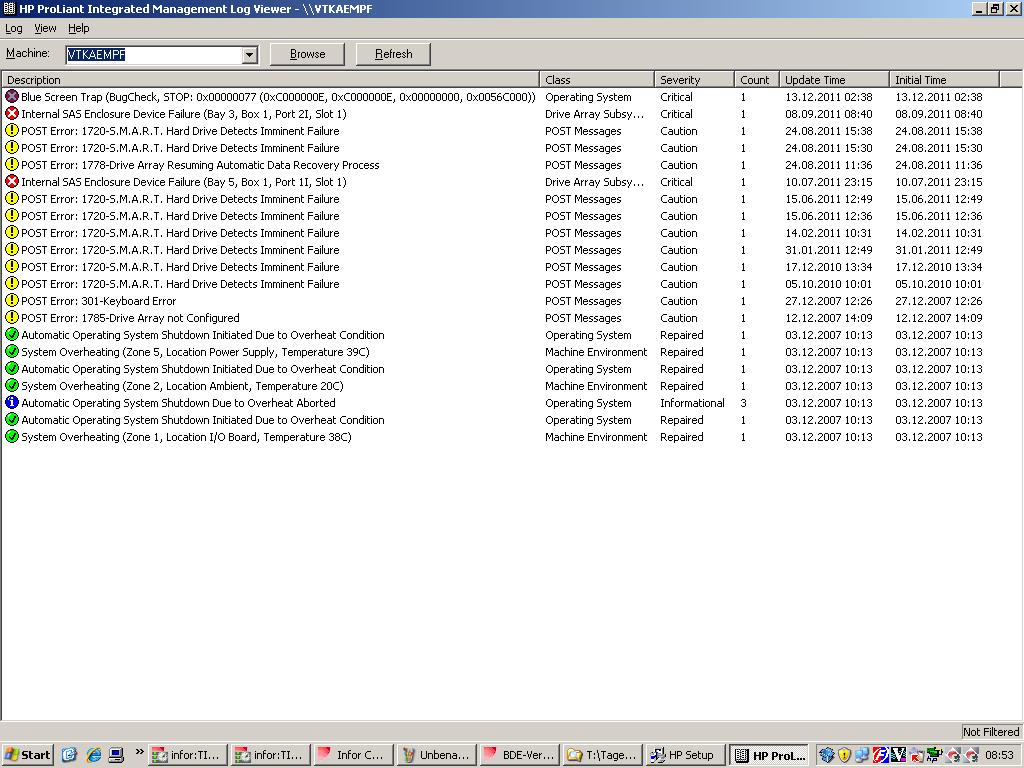
Task: Expand the Machine dropdown arrow
Action: click(249, 55)
